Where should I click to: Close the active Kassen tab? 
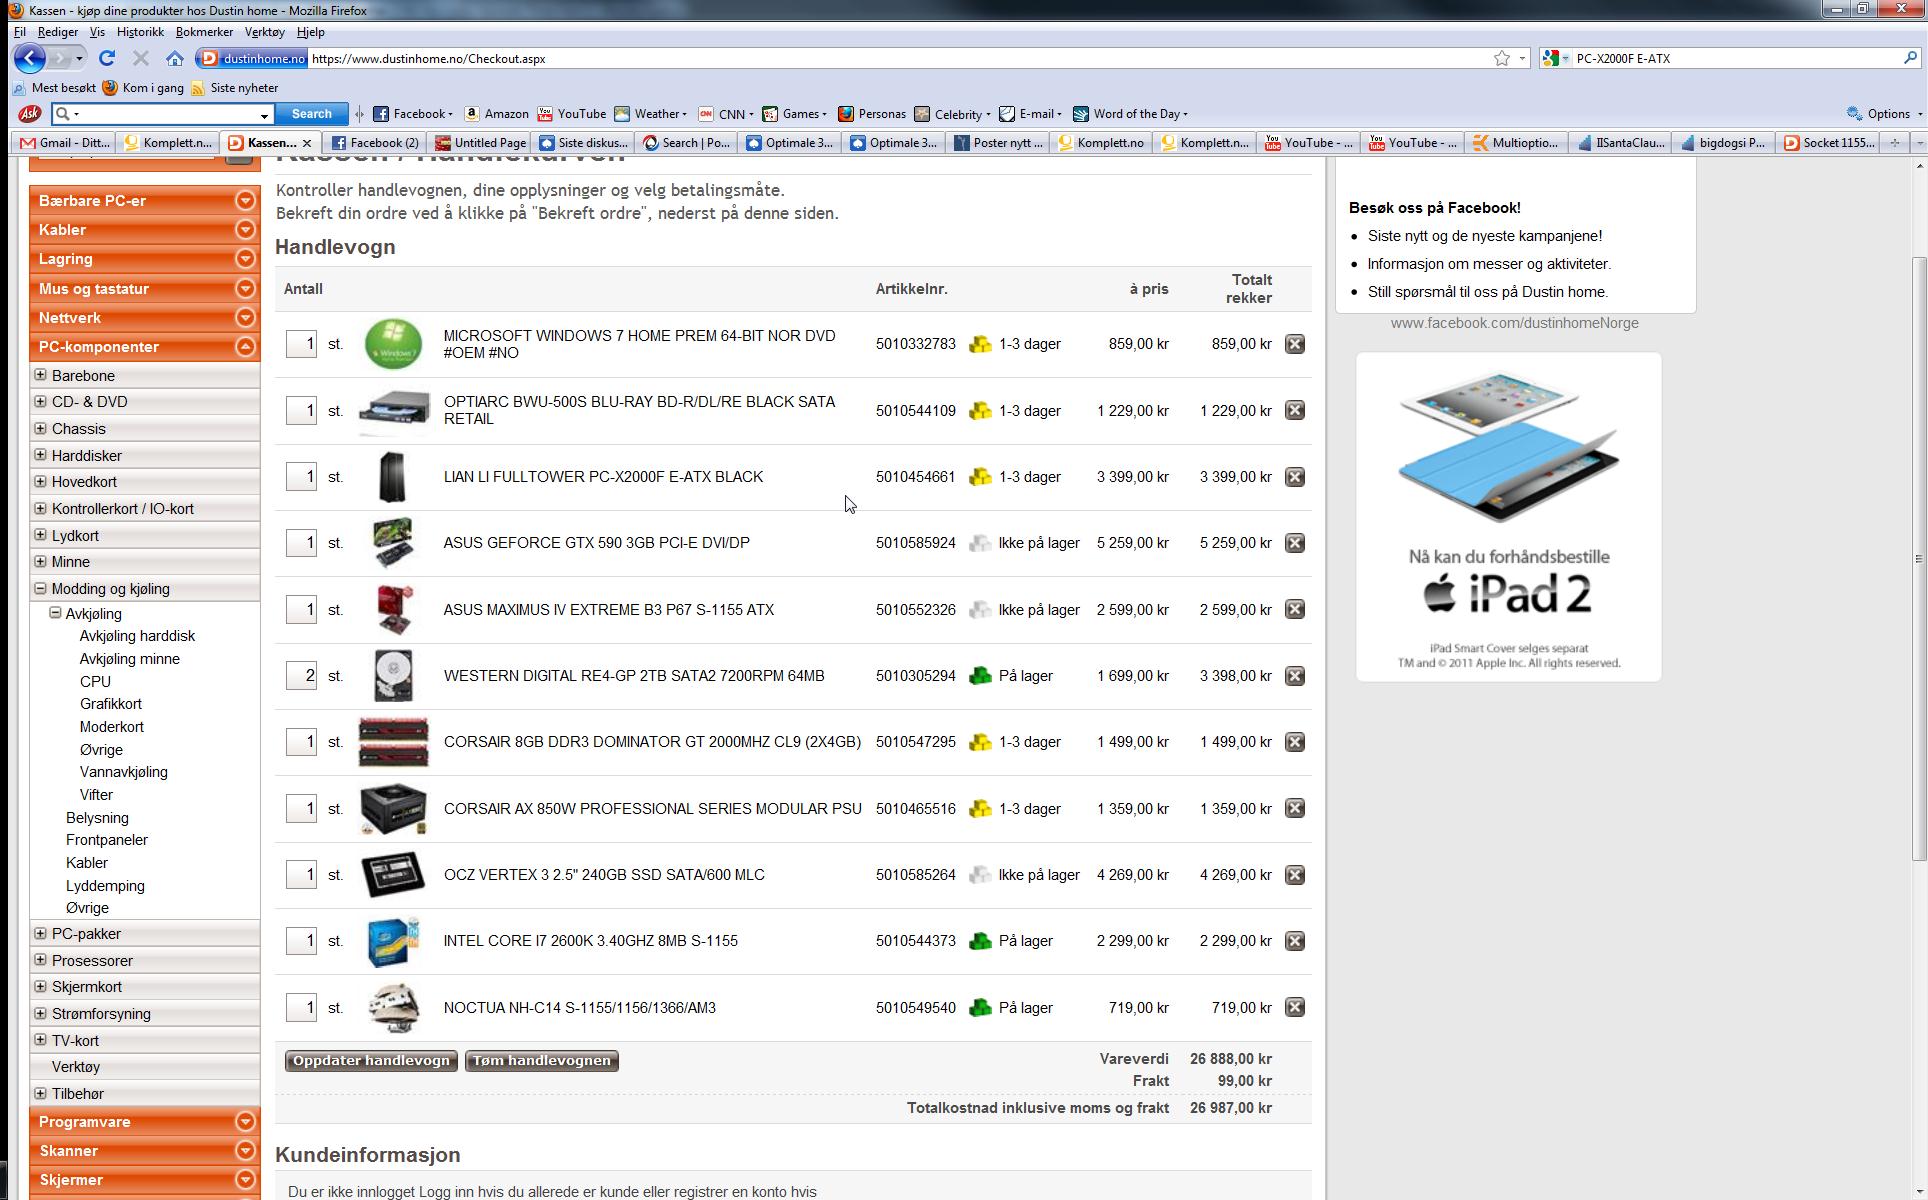307,143
